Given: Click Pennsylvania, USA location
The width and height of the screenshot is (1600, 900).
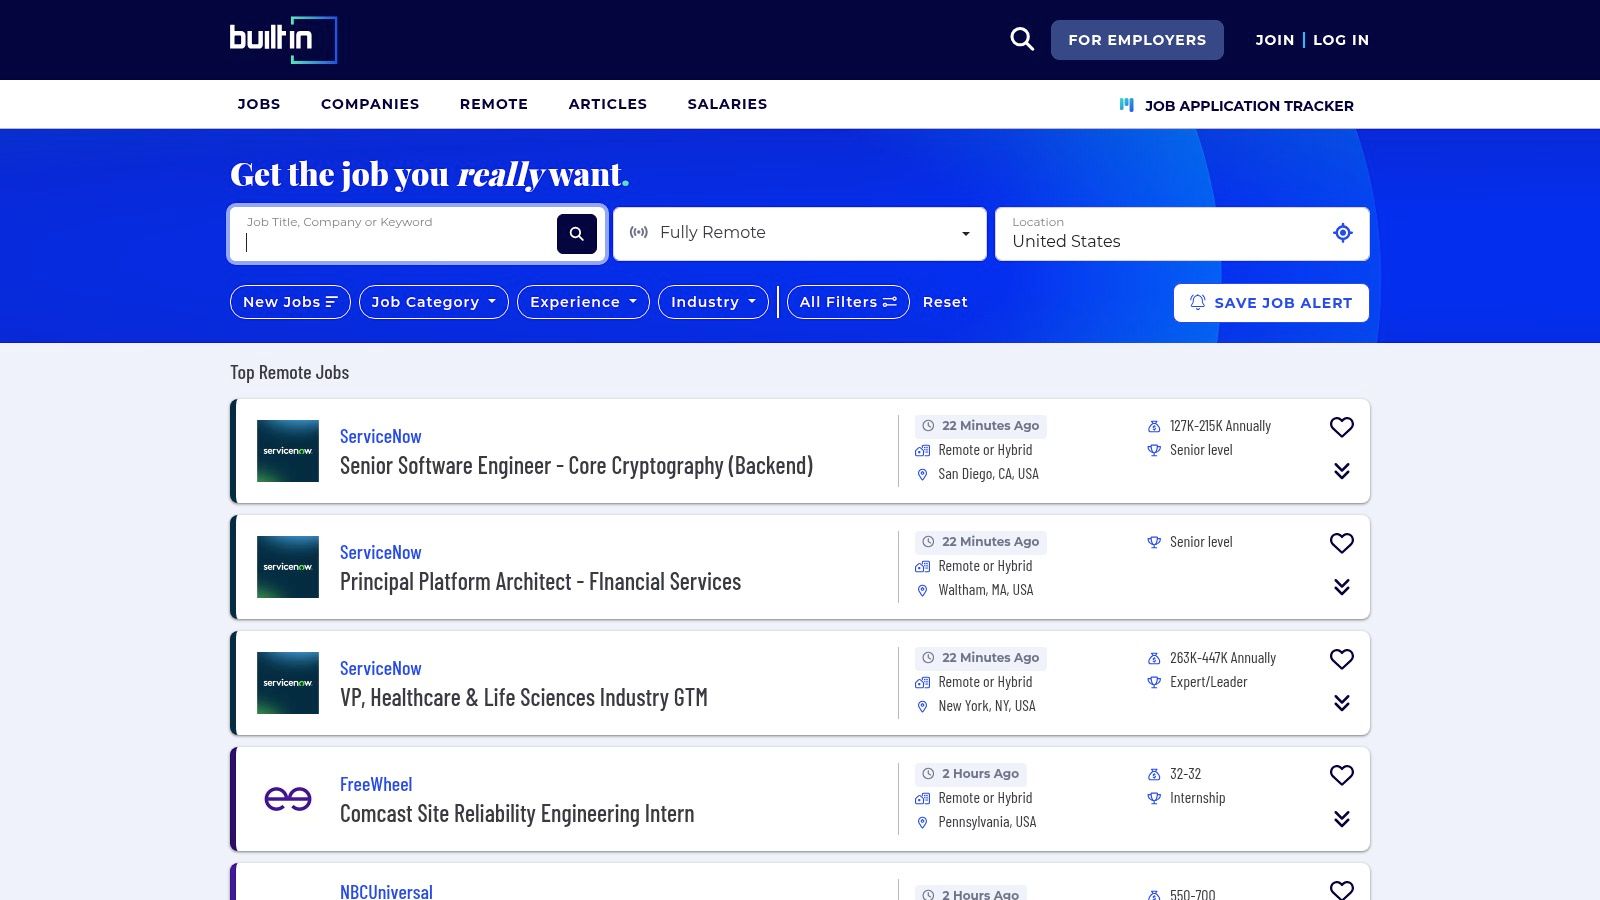Looking at the screenshot, I should point(987,822).
